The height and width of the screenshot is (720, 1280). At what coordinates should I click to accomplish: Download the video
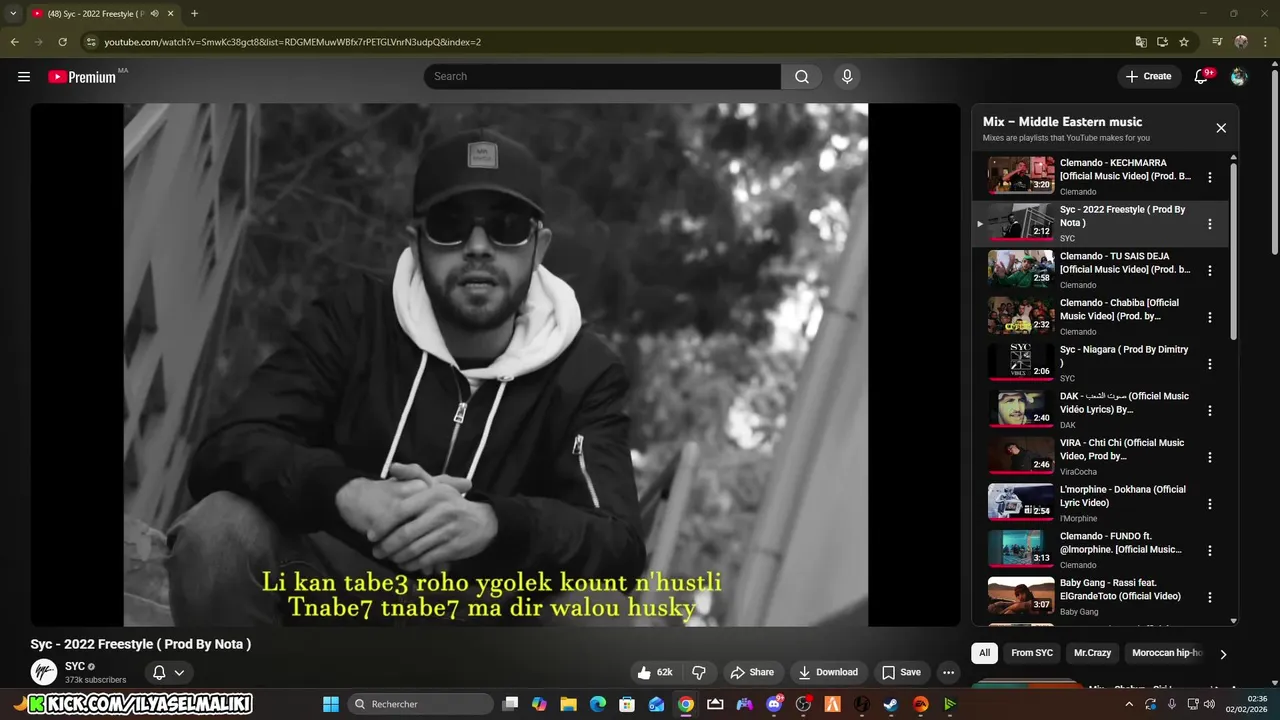pos(828,672)
